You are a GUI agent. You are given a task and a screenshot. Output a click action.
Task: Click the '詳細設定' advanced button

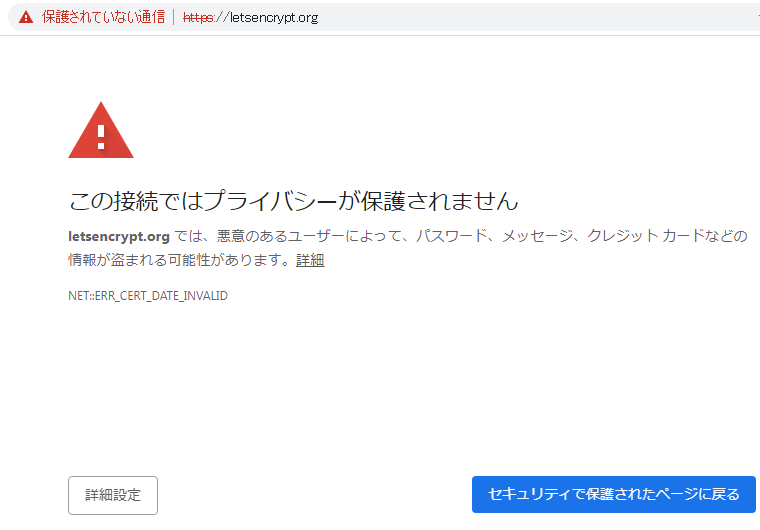[113, 495]
